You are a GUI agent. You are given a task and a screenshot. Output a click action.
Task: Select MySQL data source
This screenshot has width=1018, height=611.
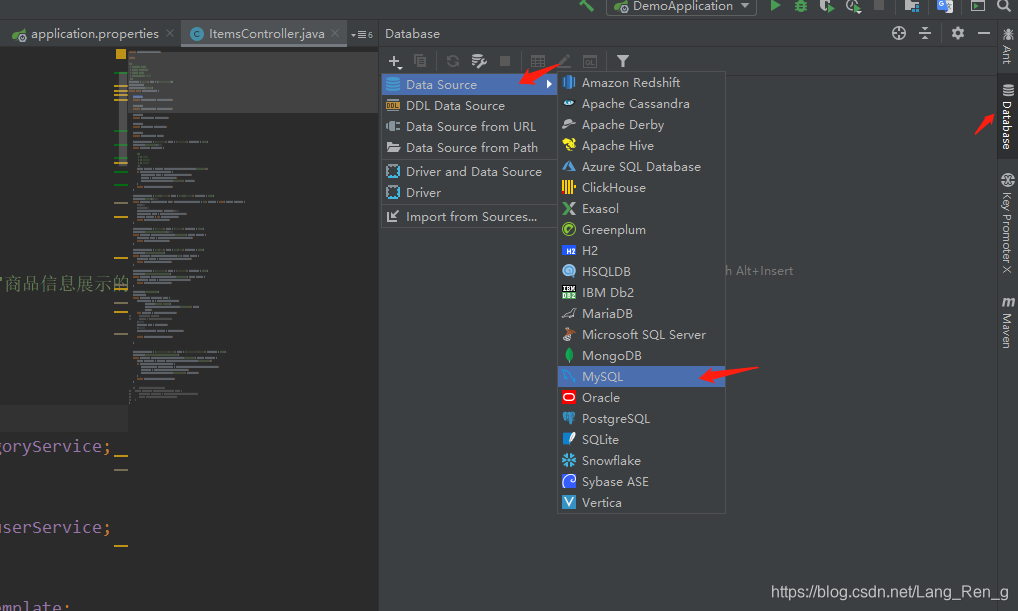[641, 377]
